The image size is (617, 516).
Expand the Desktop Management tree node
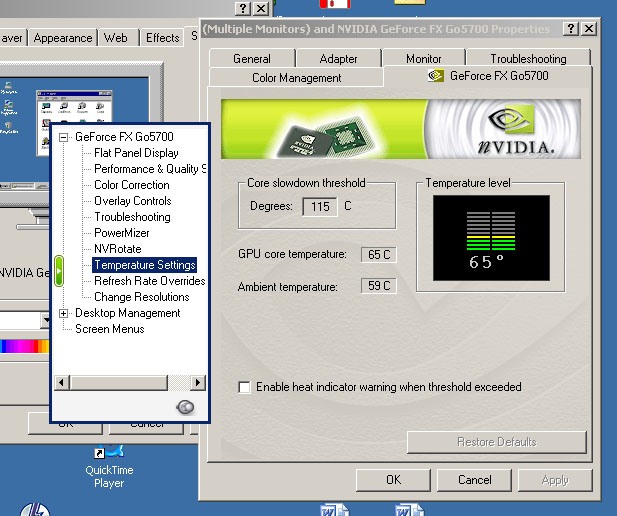(63, 313)
